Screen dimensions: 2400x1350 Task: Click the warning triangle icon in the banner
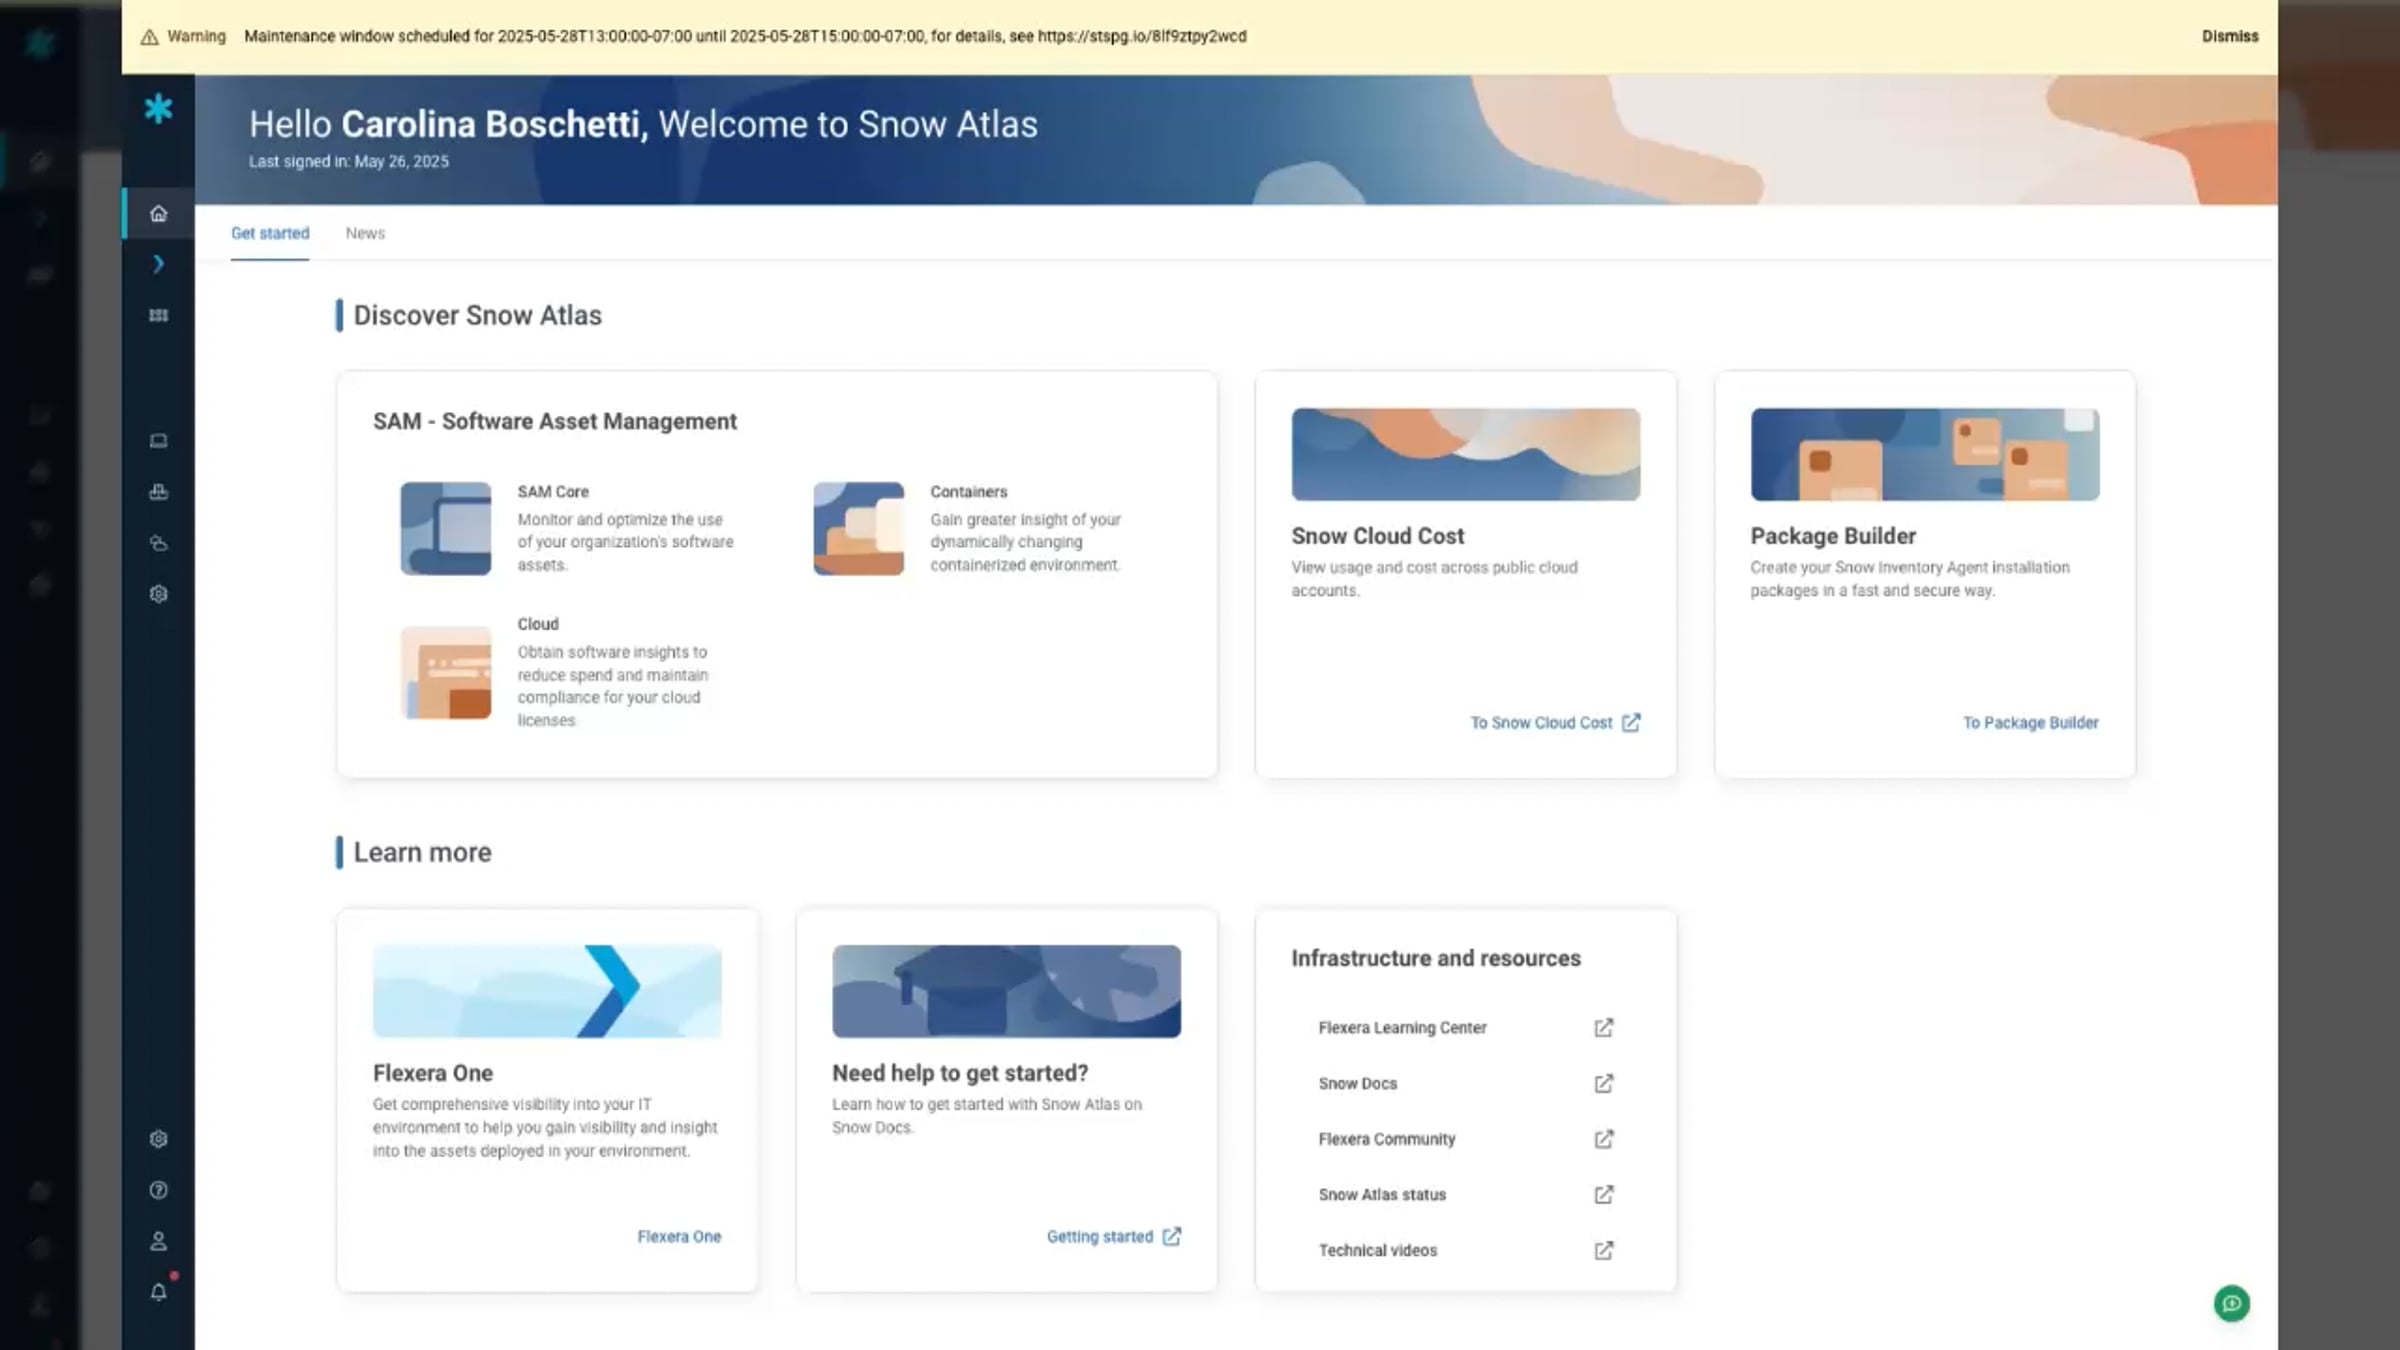[x=149, y=37]
